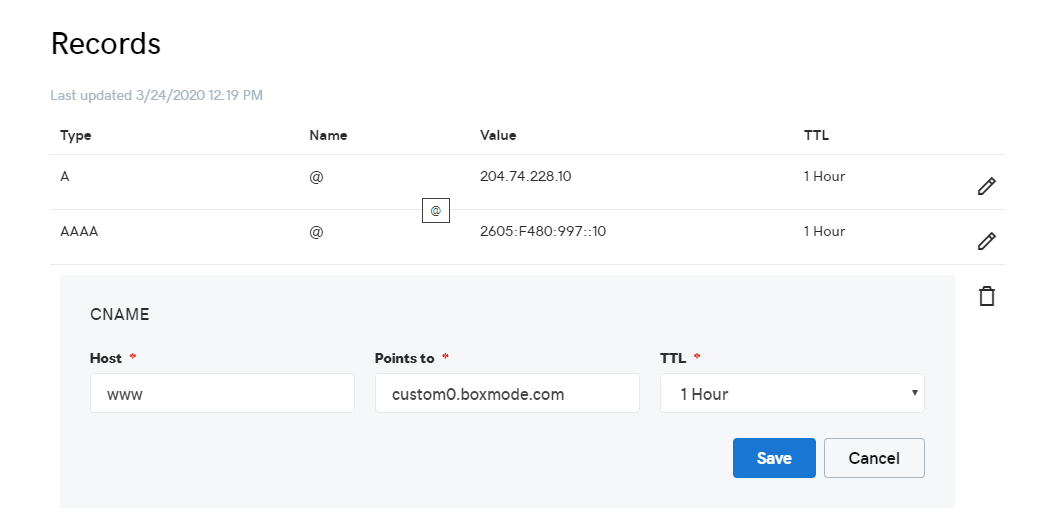Click the Points to field with custom0.boxmode.com

(x=507, y=394)
